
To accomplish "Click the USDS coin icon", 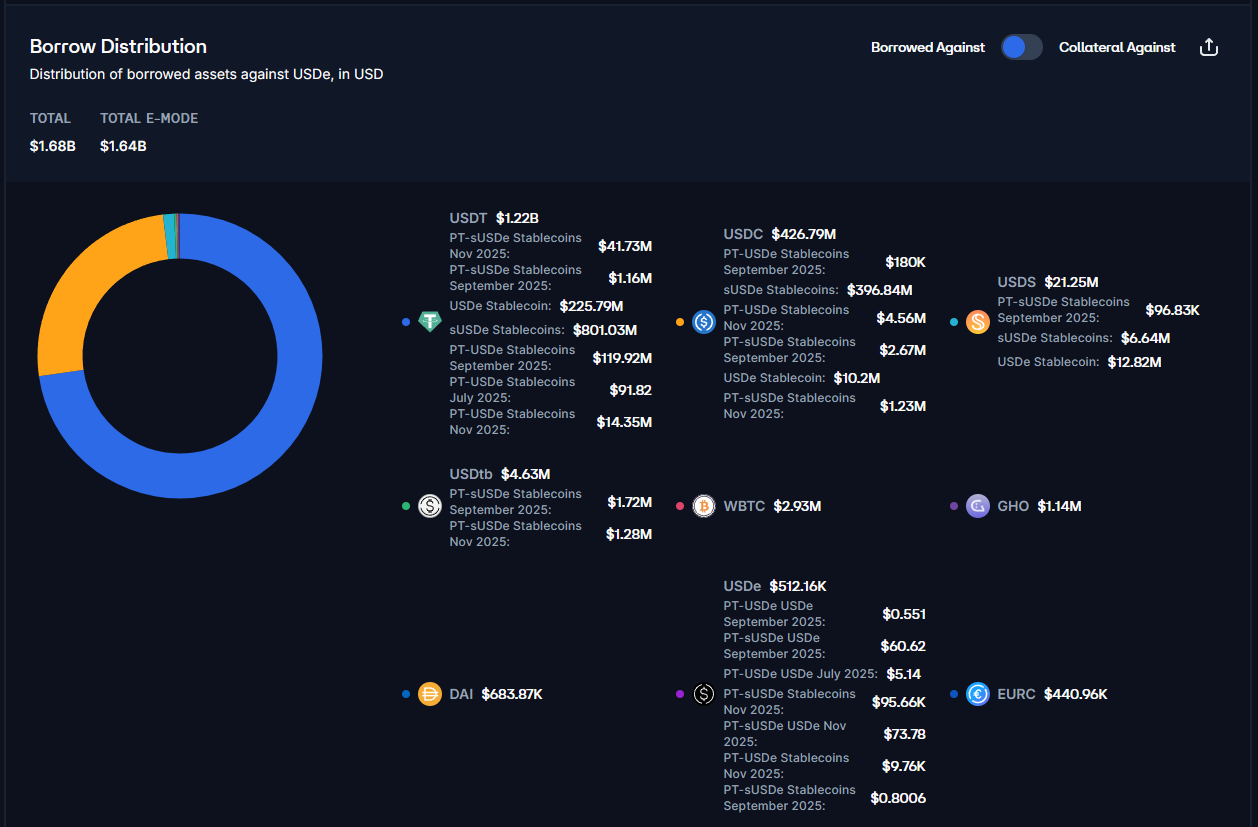I will [x=978, y=322].
